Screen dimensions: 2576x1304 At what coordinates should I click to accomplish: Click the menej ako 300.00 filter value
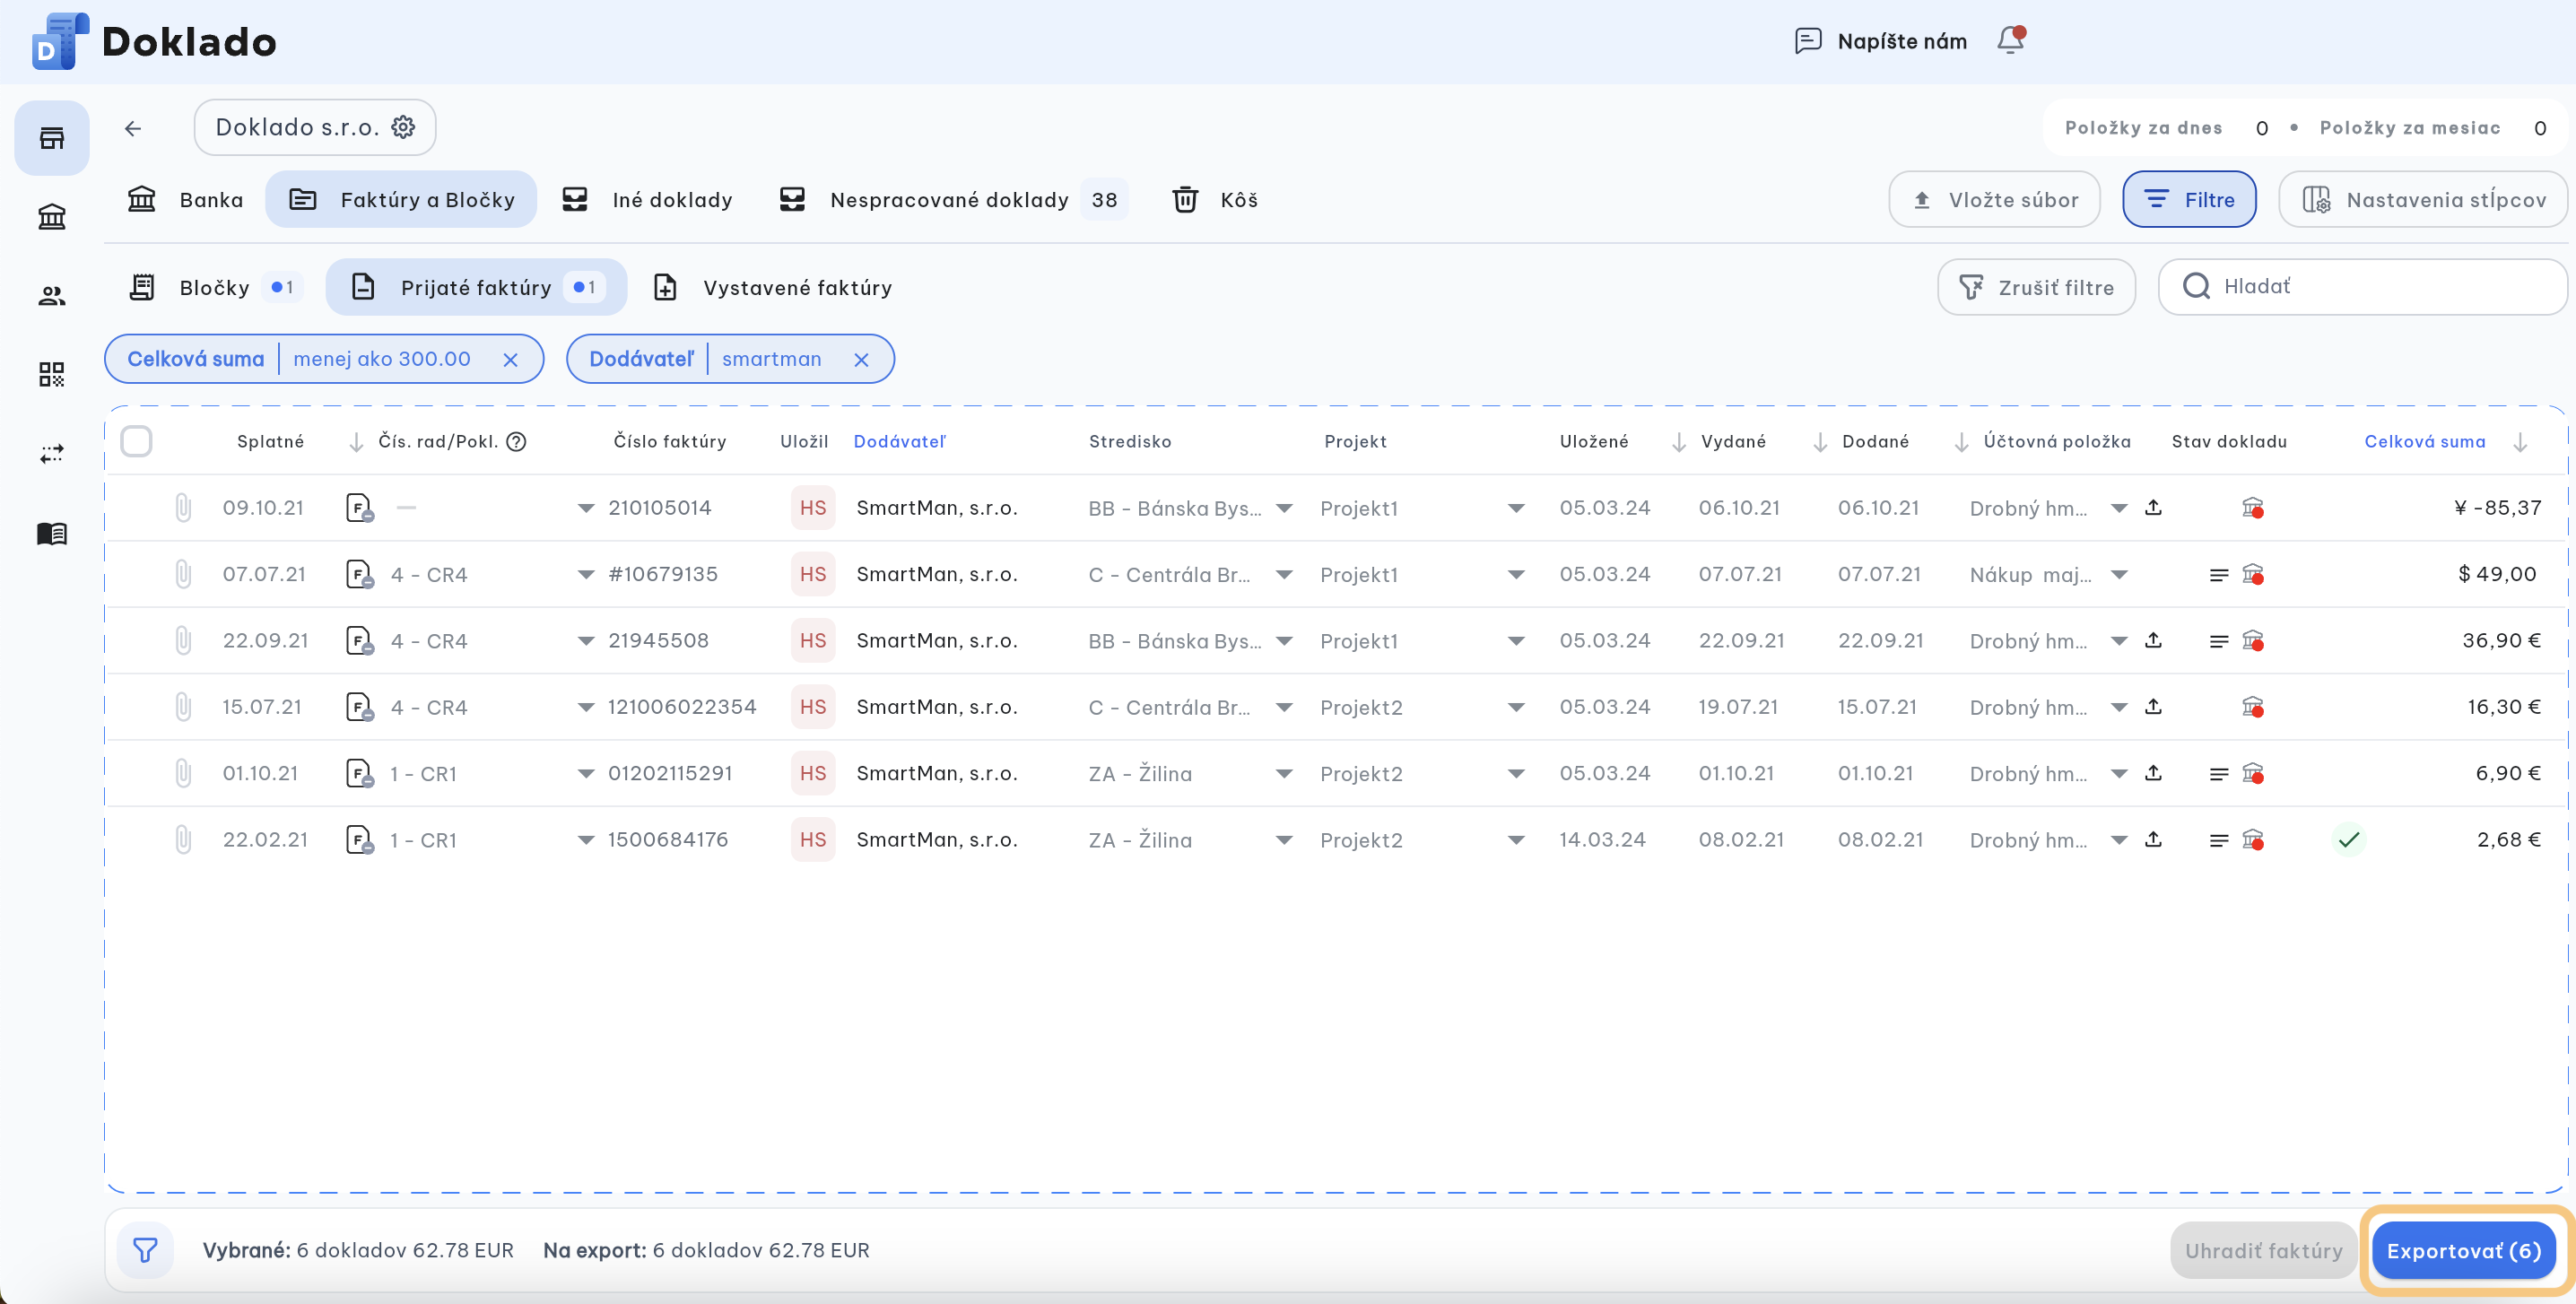[x=382, y=359]
